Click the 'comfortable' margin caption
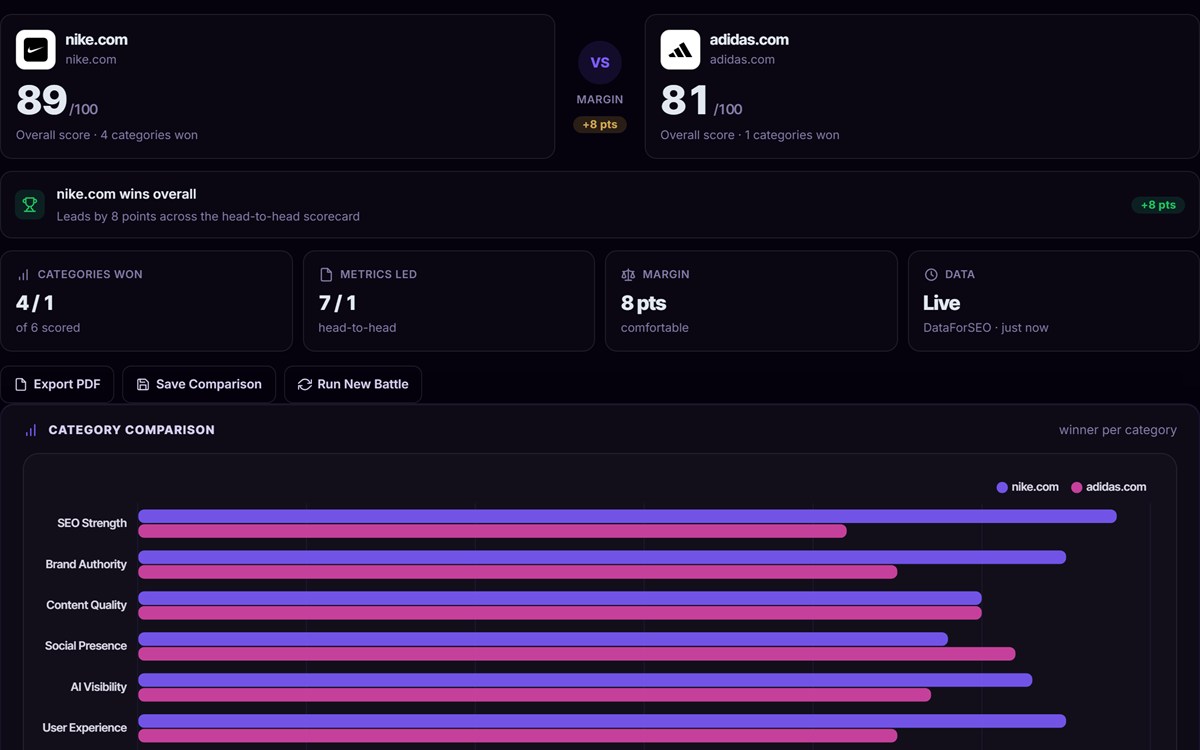The image size is (1200, 750). coord(655,328)
